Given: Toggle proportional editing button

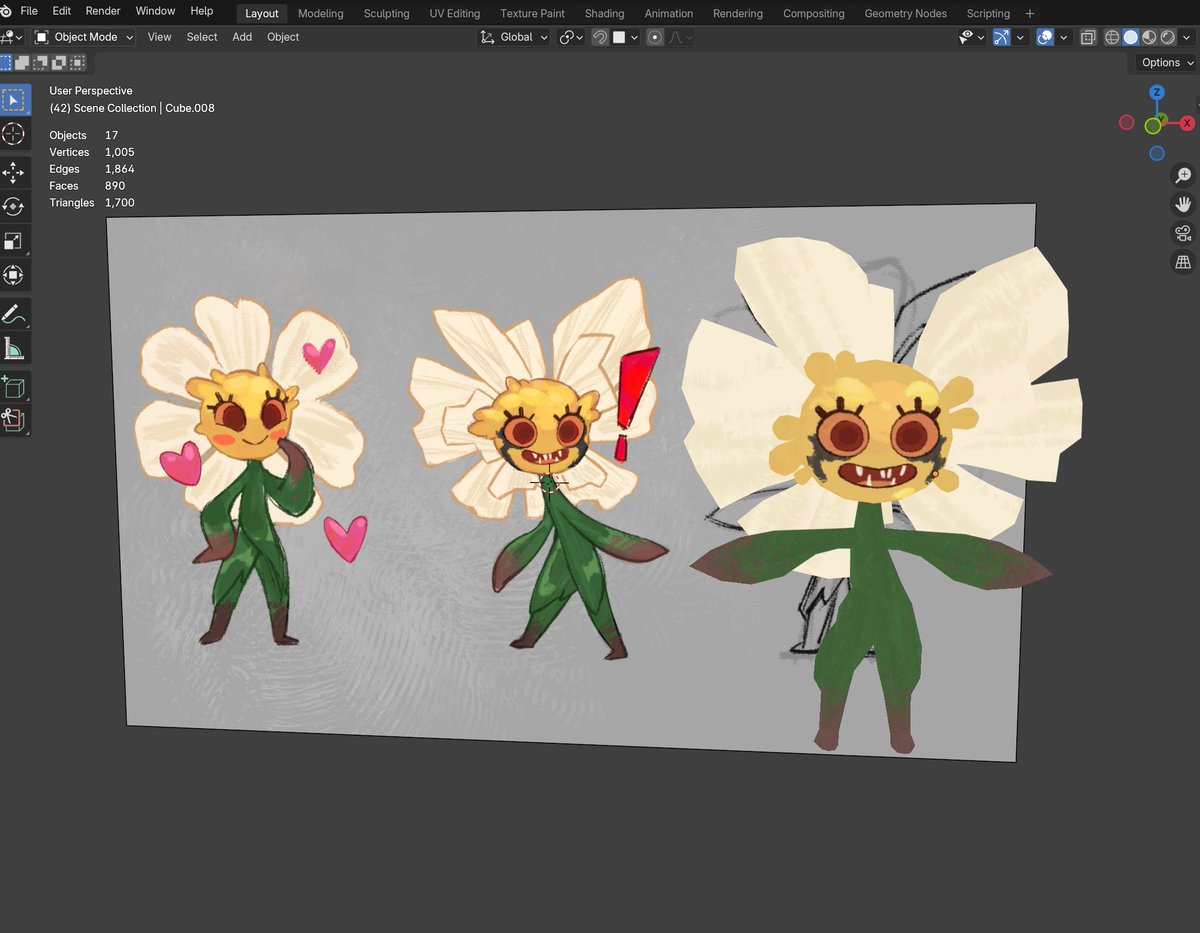Looking at the screenshot, I should [655, 37].
